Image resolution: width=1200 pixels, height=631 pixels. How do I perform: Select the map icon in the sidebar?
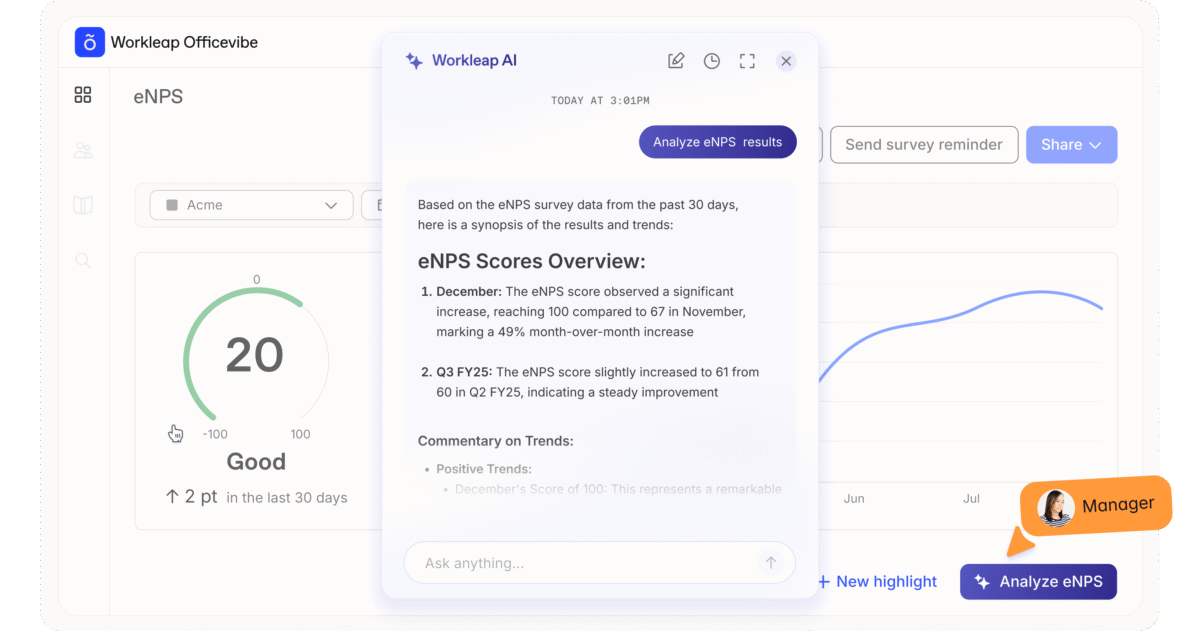tap(83, 205)
